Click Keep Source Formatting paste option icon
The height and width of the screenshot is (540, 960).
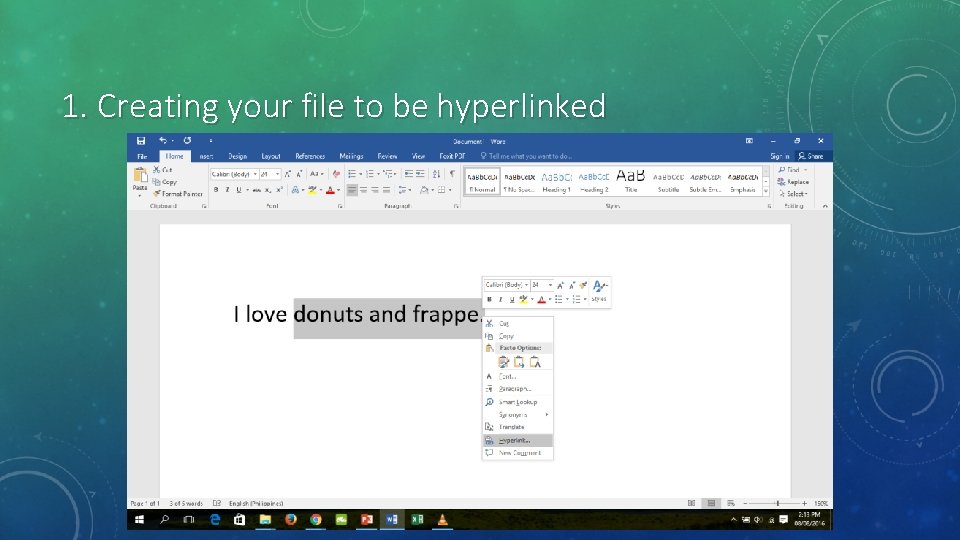click(503, 362)
